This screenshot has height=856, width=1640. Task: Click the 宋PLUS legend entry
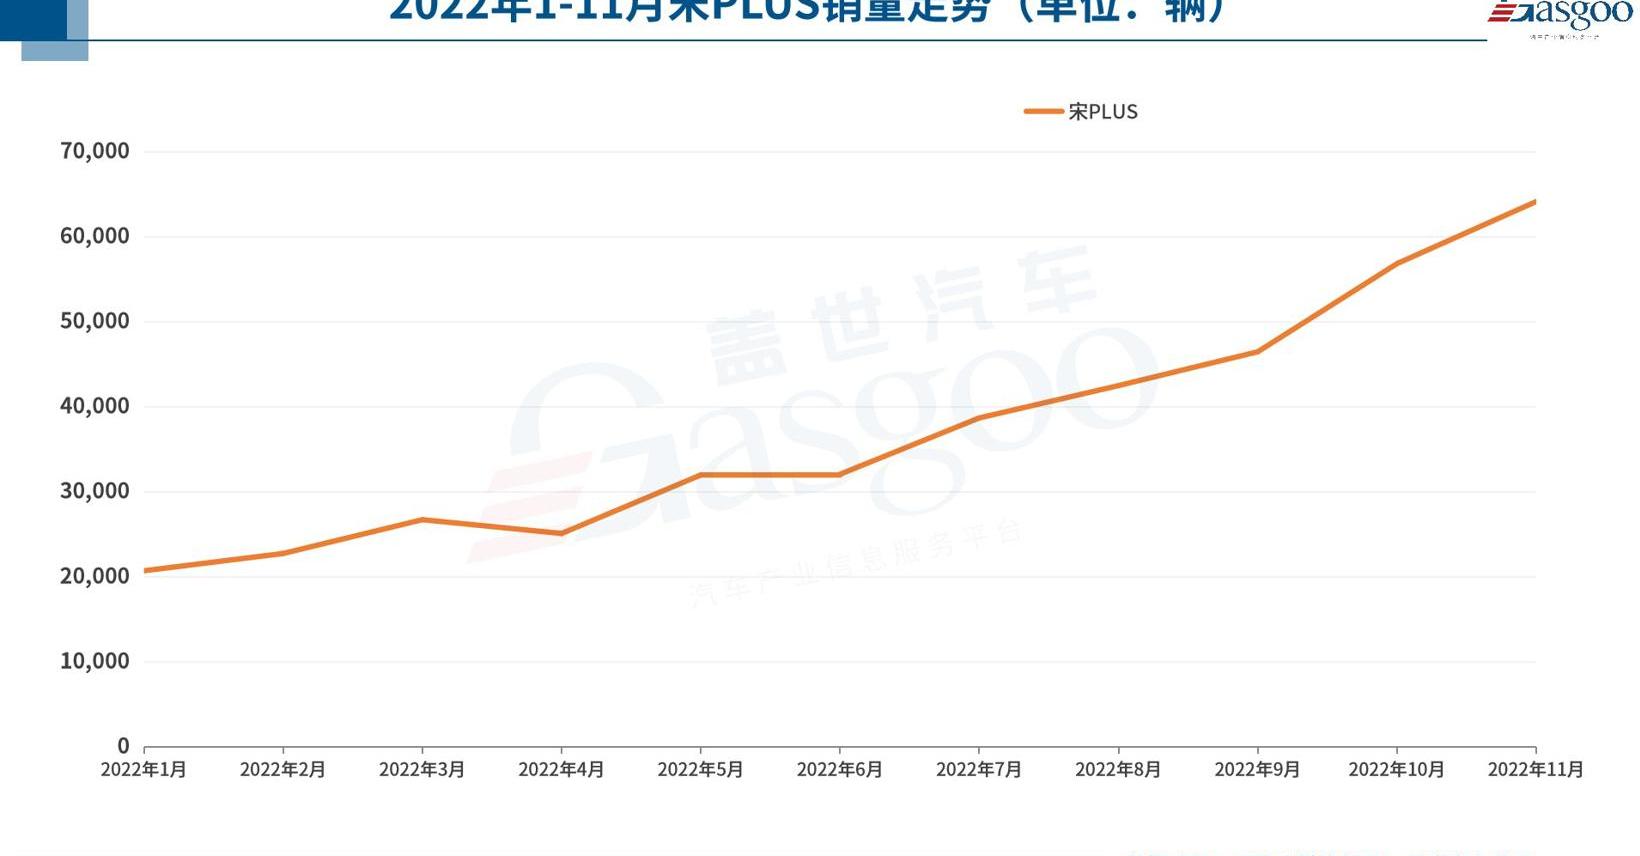pos(1081,112)
